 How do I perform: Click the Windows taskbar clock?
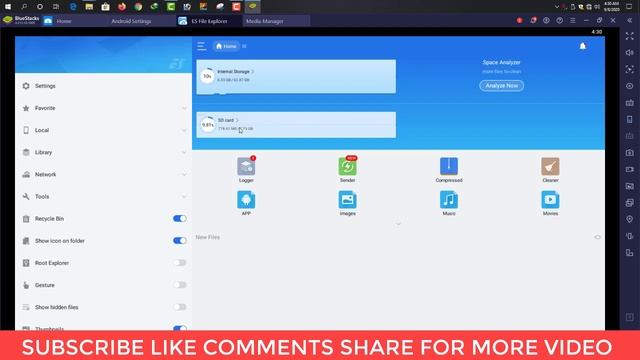611,7
